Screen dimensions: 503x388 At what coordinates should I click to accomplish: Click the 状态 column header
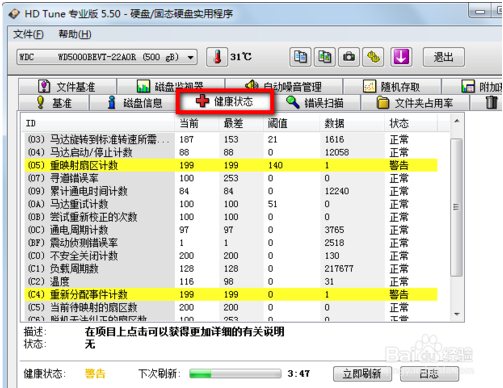(x=411, y=123)
